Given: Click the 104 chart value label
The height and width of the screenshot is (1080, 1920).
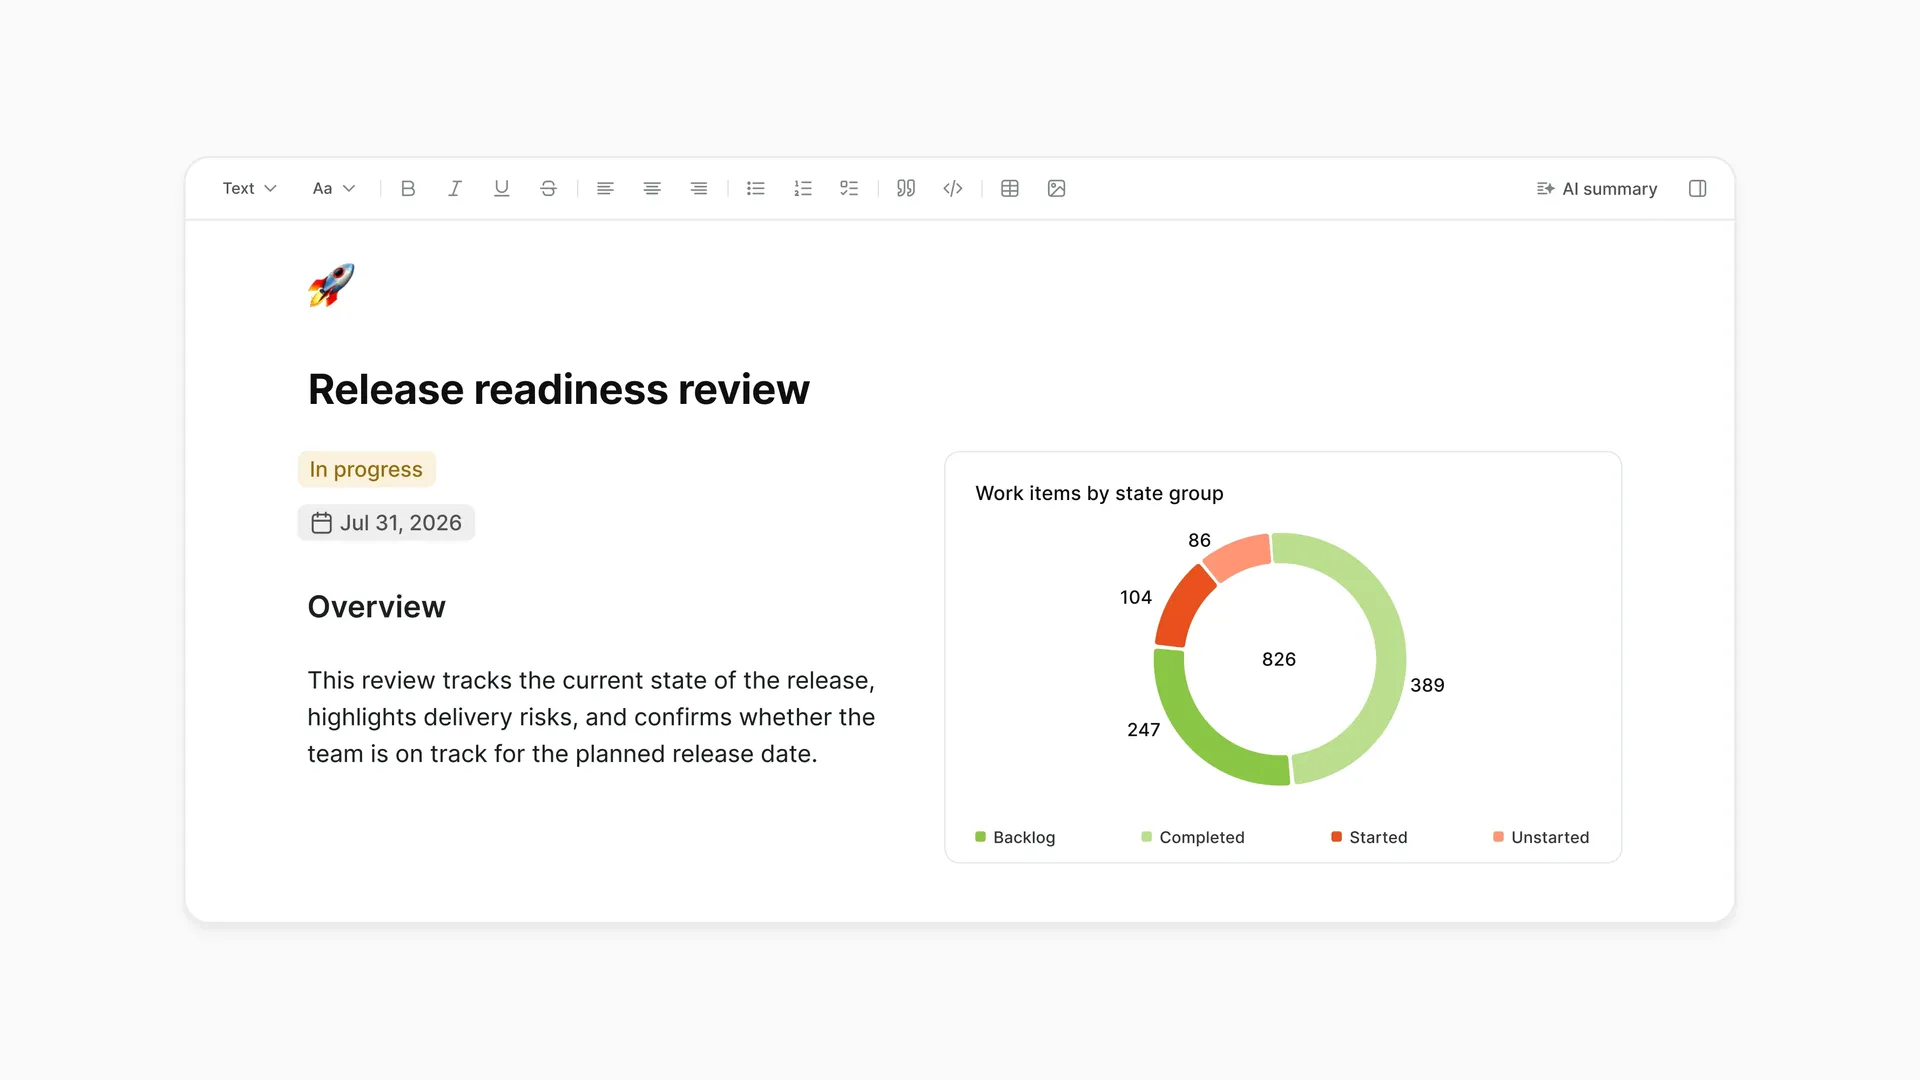Looking at the screenshot, I should (x=1136, y=597).
